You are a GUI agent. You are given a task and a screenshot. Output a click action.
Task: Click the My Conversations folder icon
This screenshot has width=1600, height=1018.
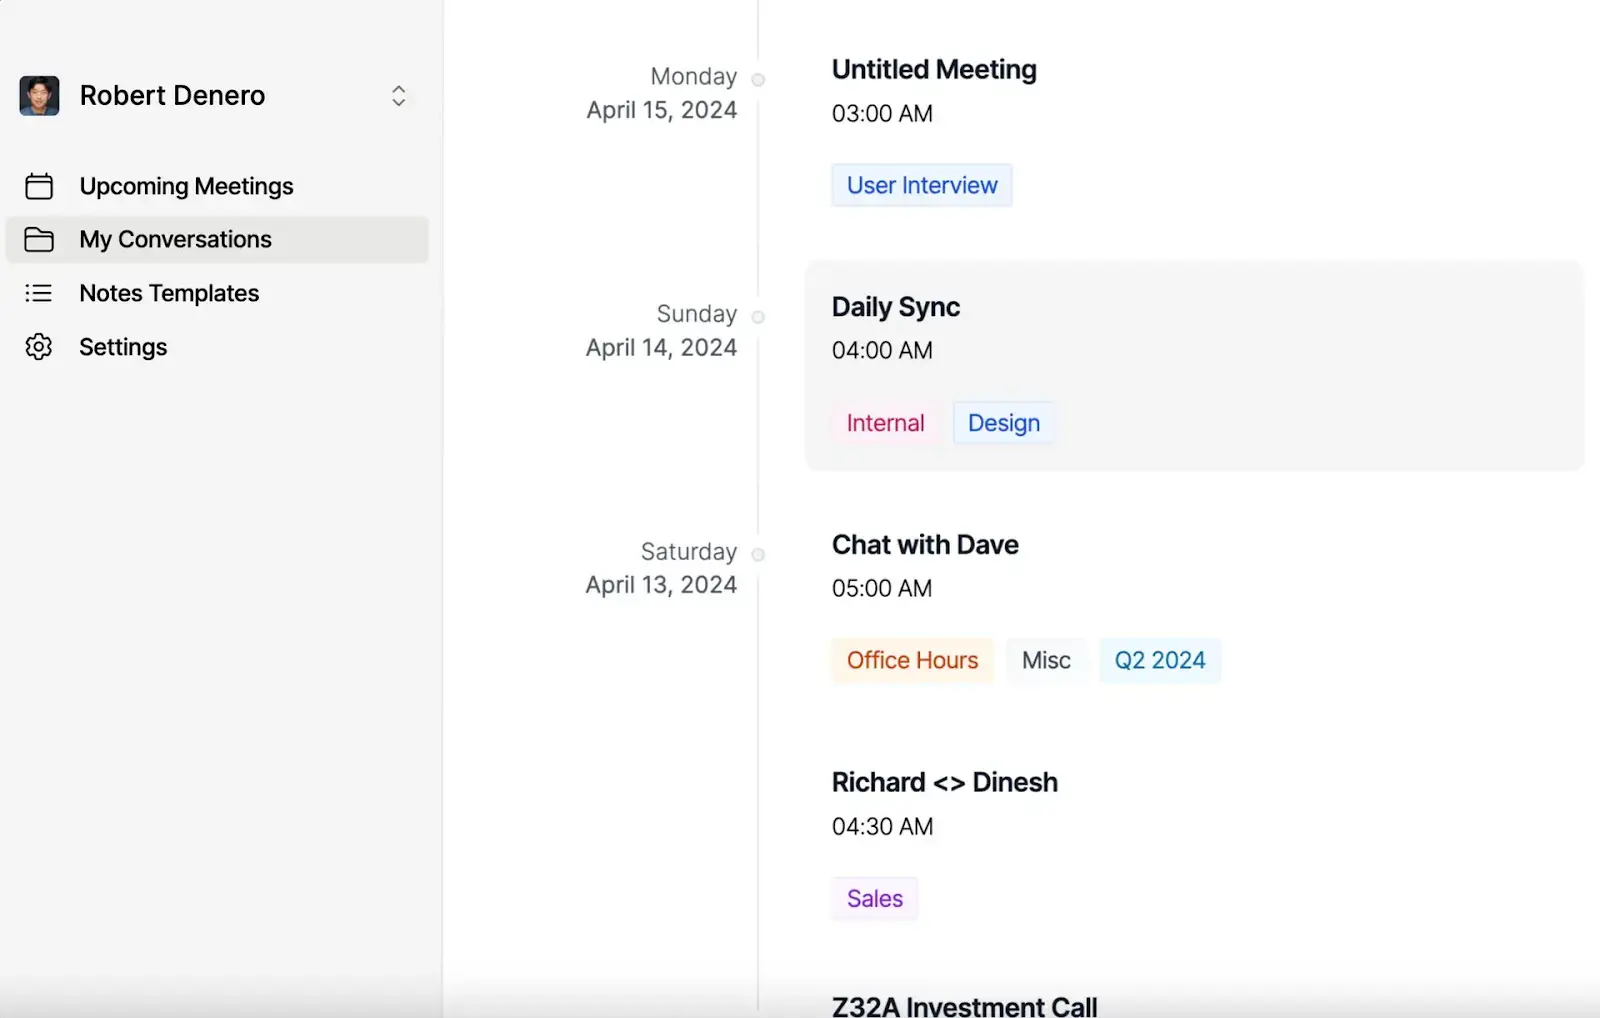coord(39,239)
